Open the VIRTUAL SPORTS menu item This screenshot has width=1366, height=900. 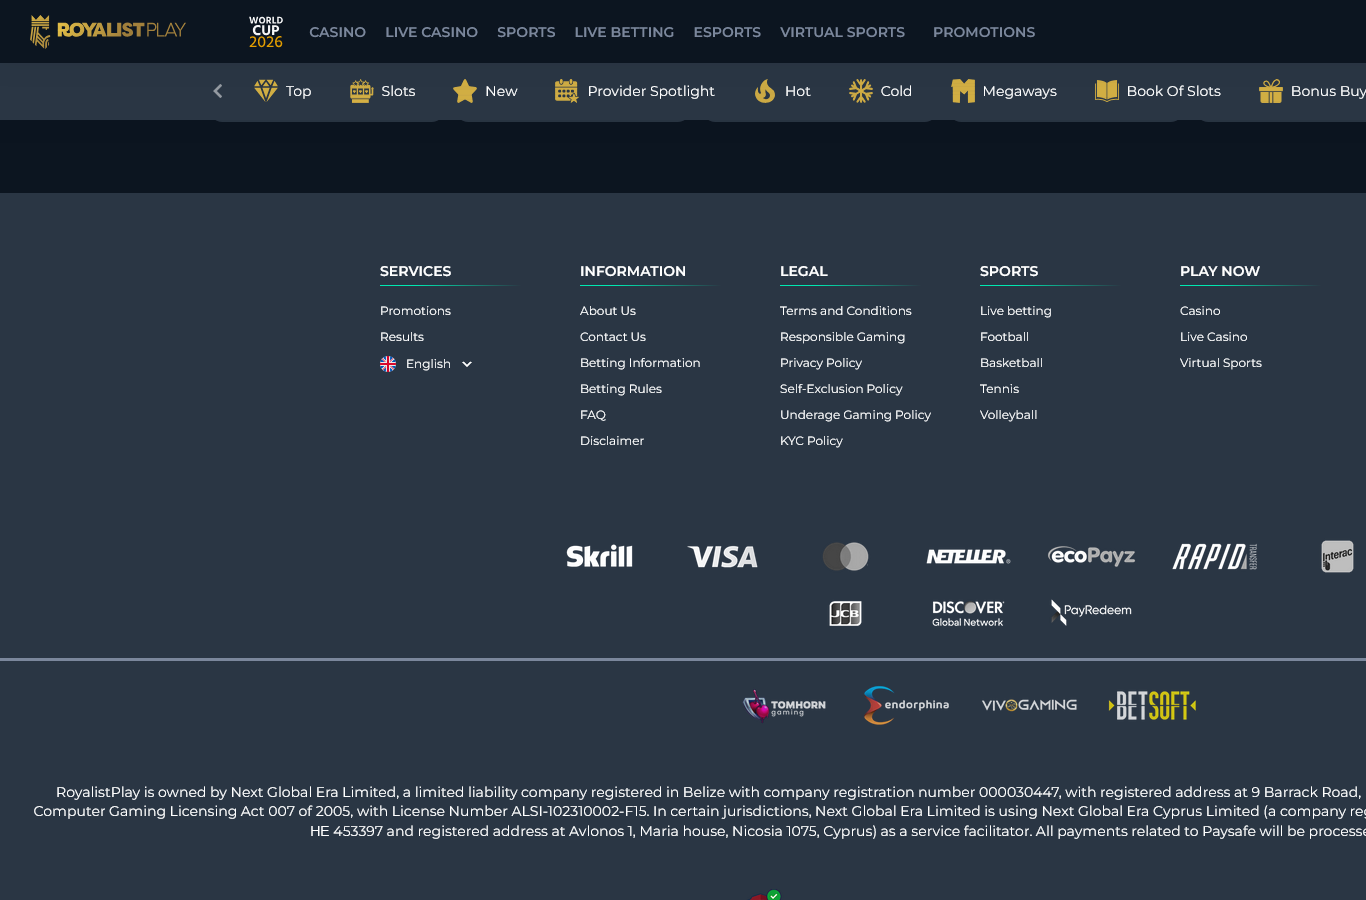click(x=843, y=32)
